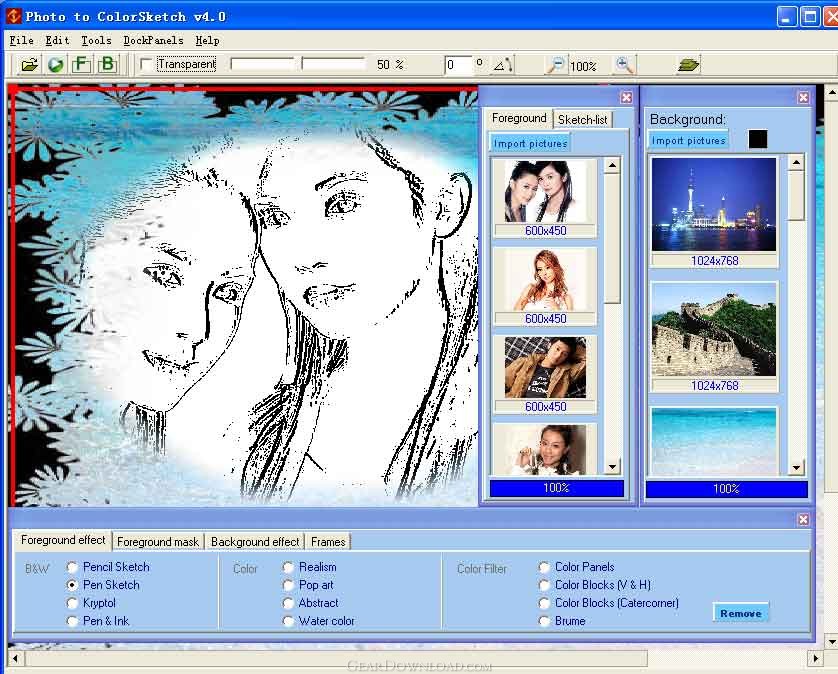Close the Foreground pictures panel
Viewport: 838px width, 674px height.
[626, 97]
